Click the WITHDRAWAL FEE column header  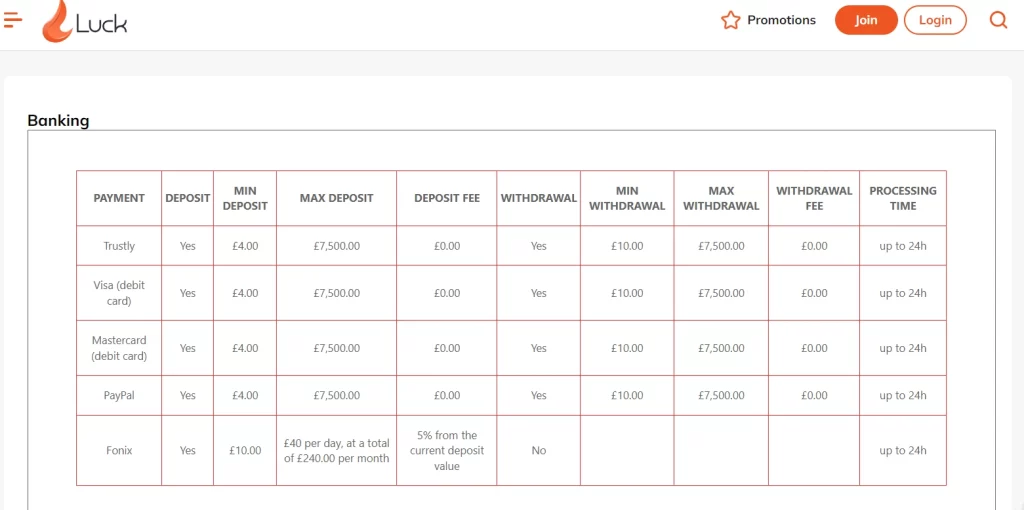pyautogui.click(x=814, y=199)
